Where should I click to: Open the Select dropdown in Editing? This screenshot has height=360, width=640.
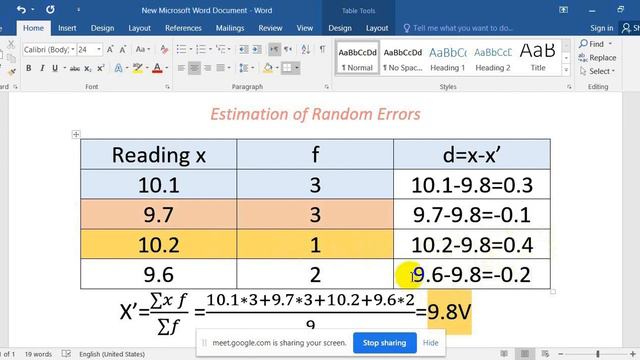point(597,71)
